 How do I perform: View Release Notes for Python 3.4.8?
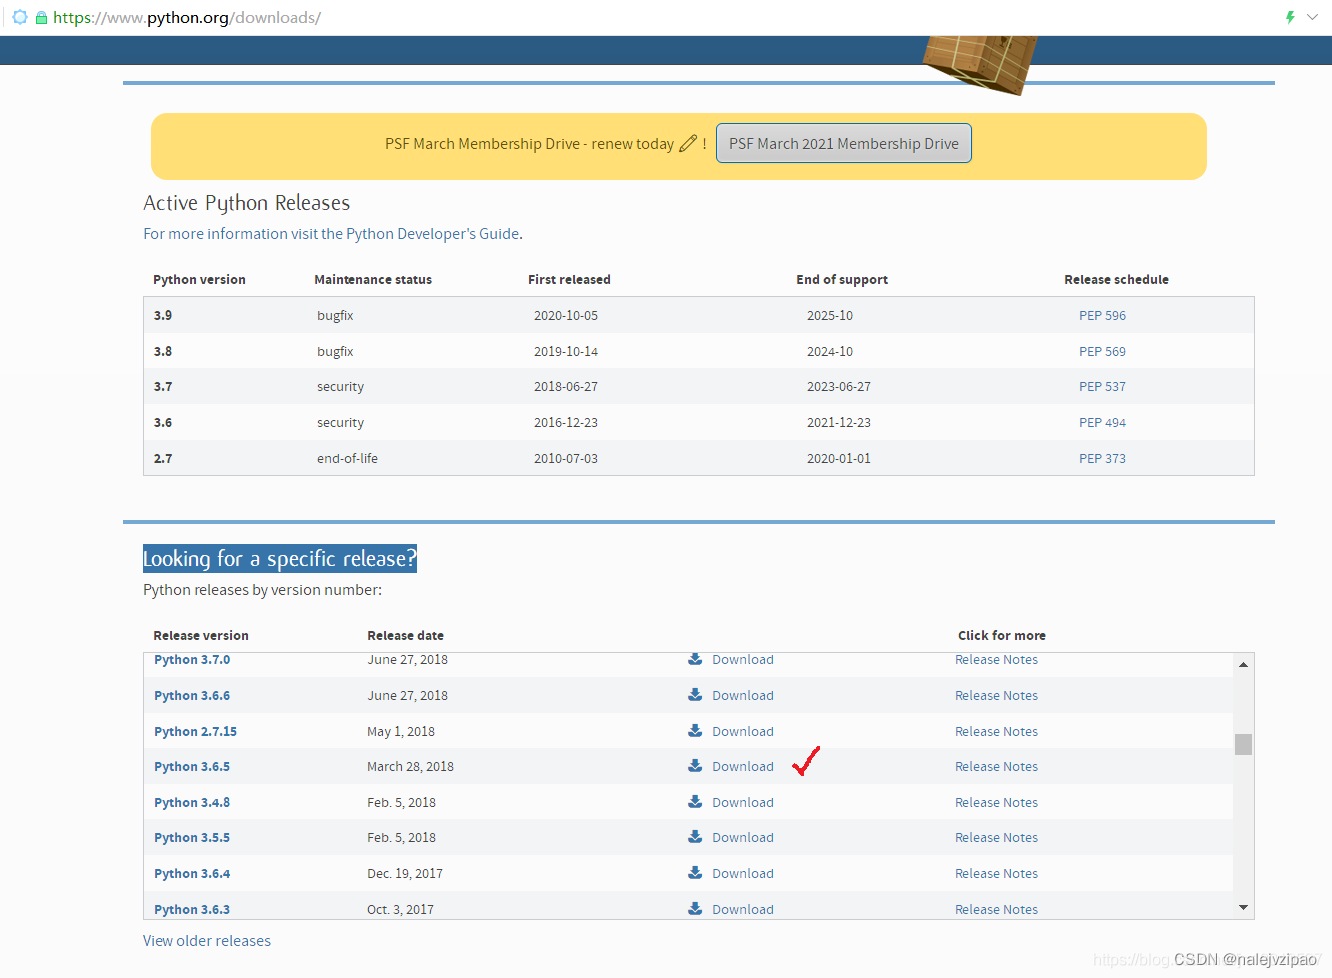(x=996, y=802)
